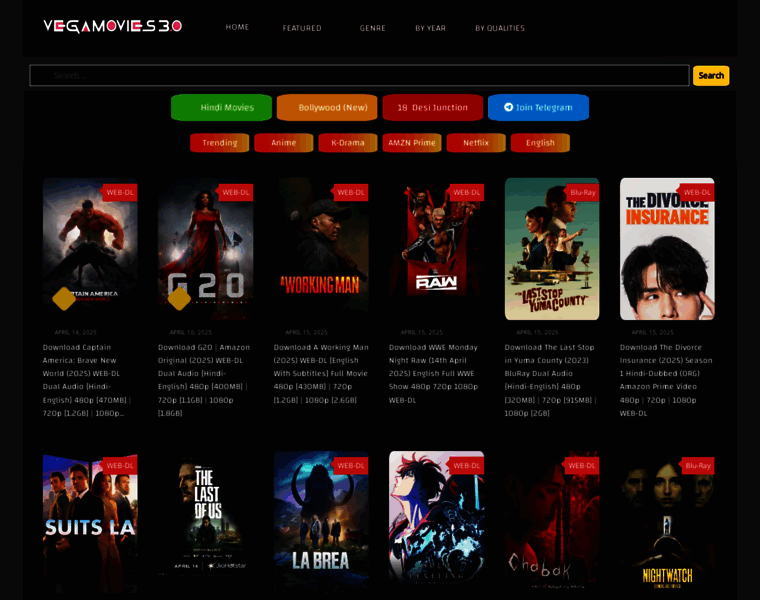This screenshot has height=600, width=760.
Task: Open the Solo Leveling anime poster
Action: tap(436, 522)
